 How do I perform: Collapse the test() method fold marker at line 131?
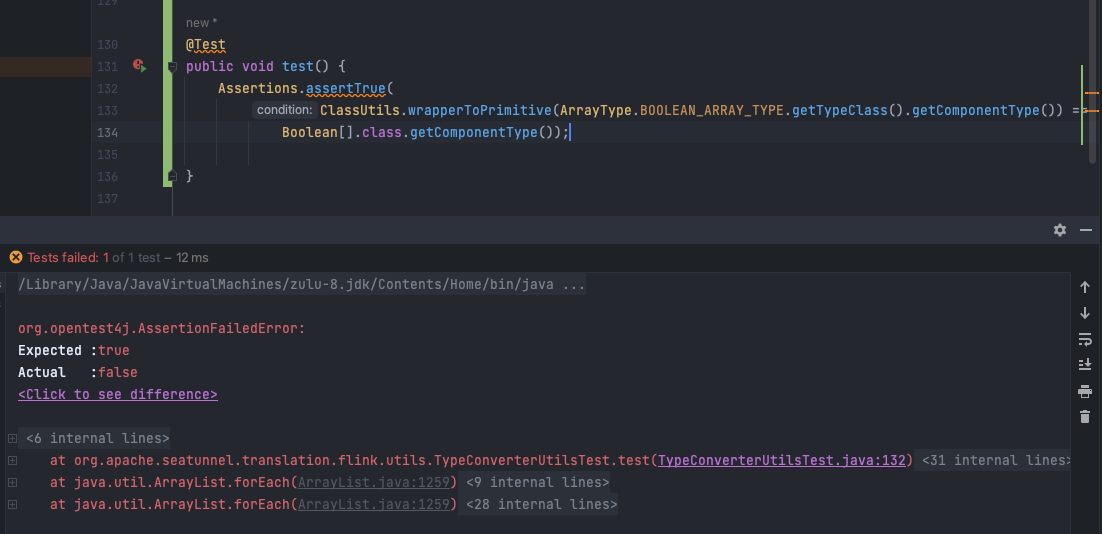coord(172,67)
